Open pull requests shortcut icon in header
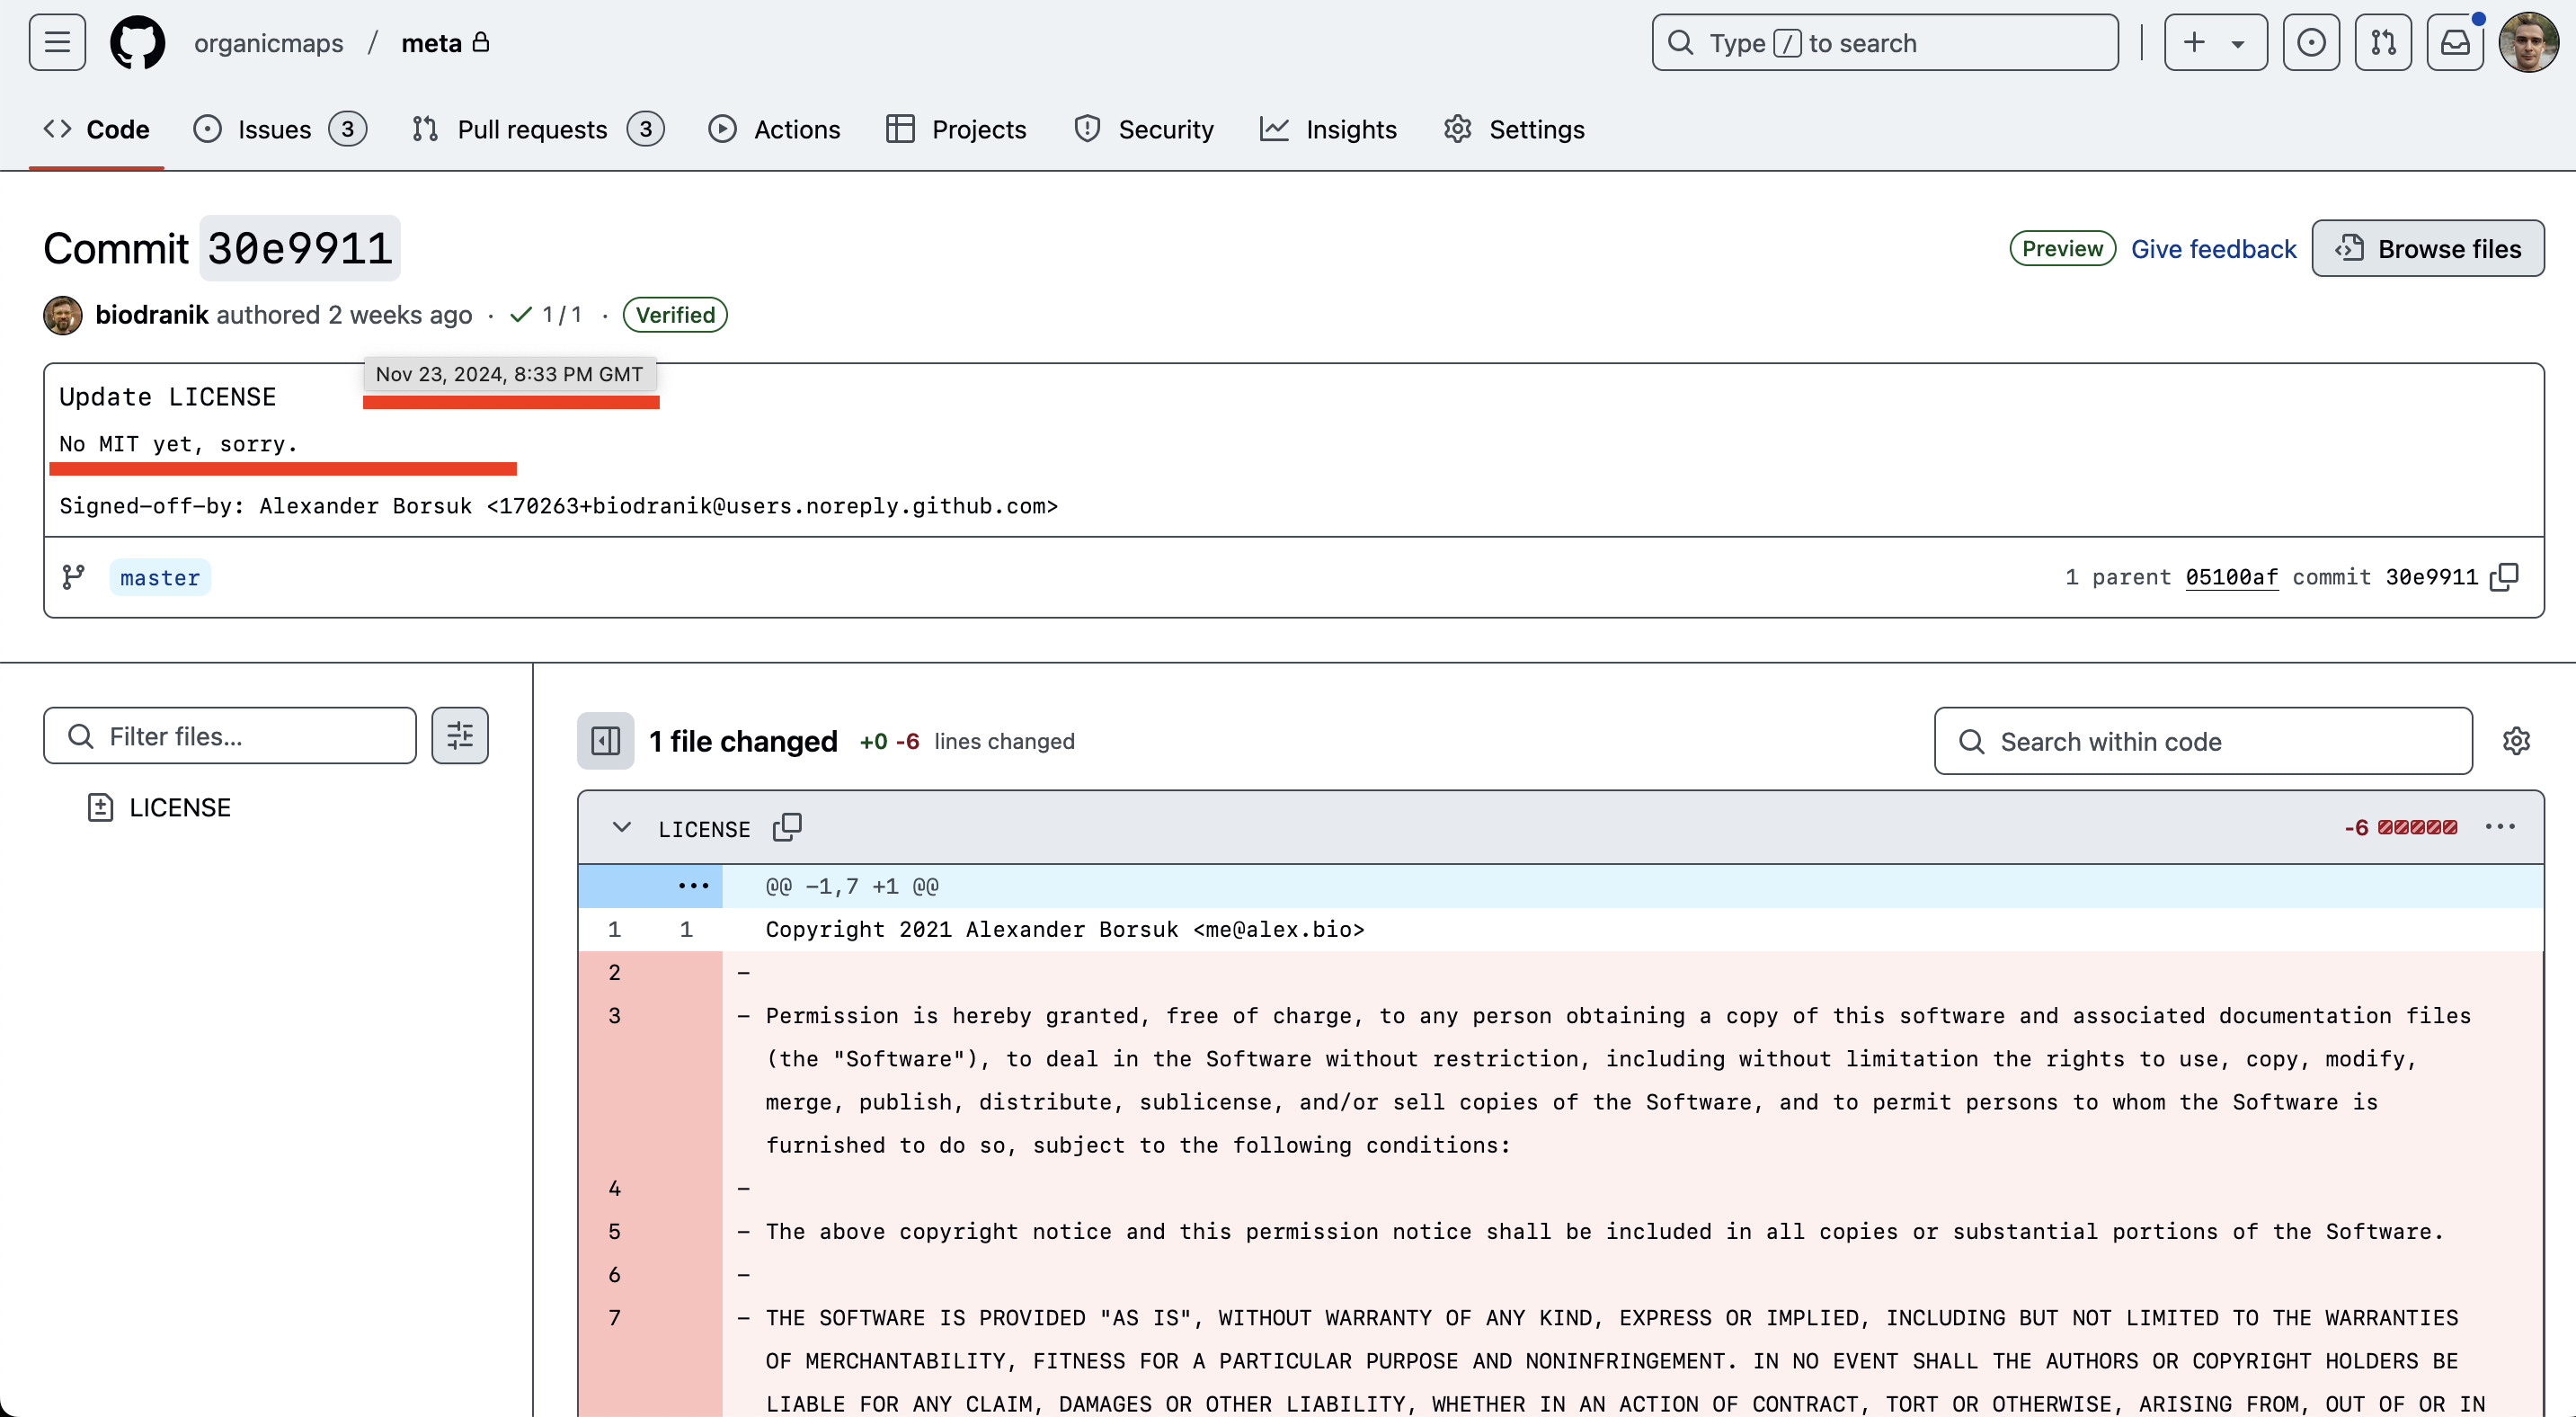 2383,43
